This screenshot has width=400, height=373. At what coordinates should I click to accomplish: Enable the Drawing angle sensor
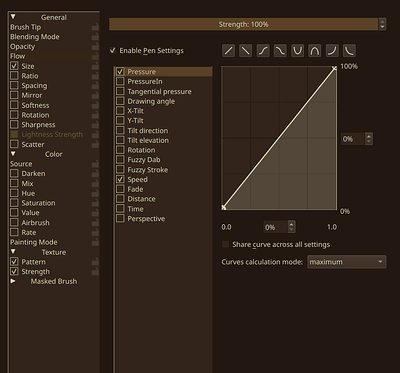(x=120, y=101)
